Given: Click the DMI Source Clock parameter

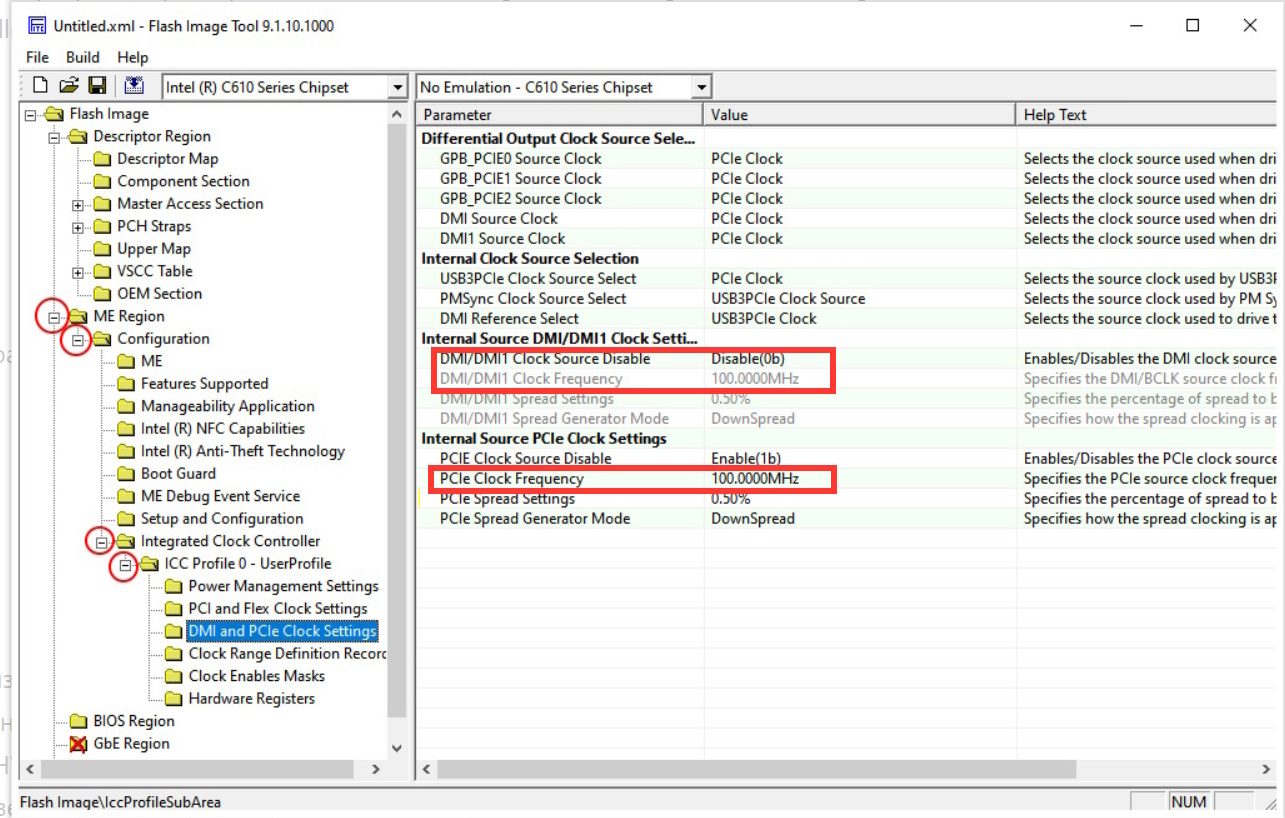Looking at the screenshot, I should pyautogui.click(x=499, y=218).
